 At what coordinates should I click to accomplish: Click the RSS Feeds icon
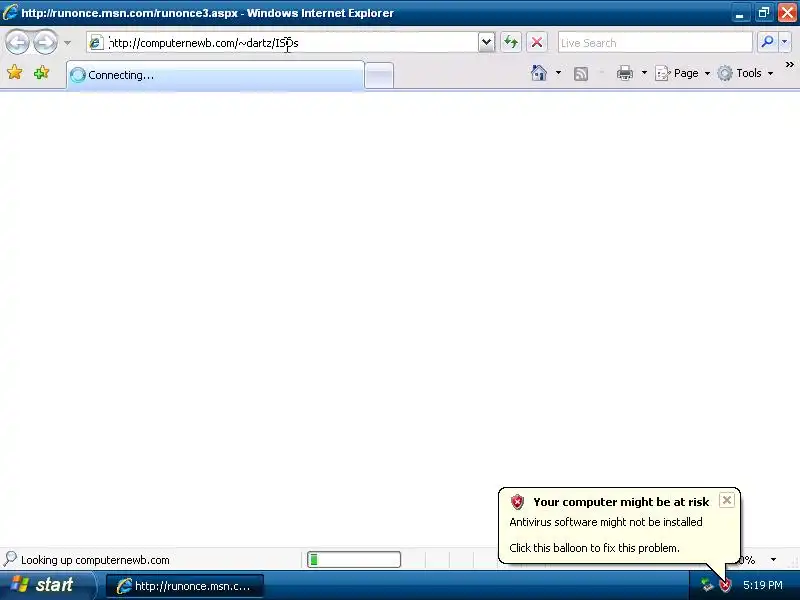[x=581, y=73]
